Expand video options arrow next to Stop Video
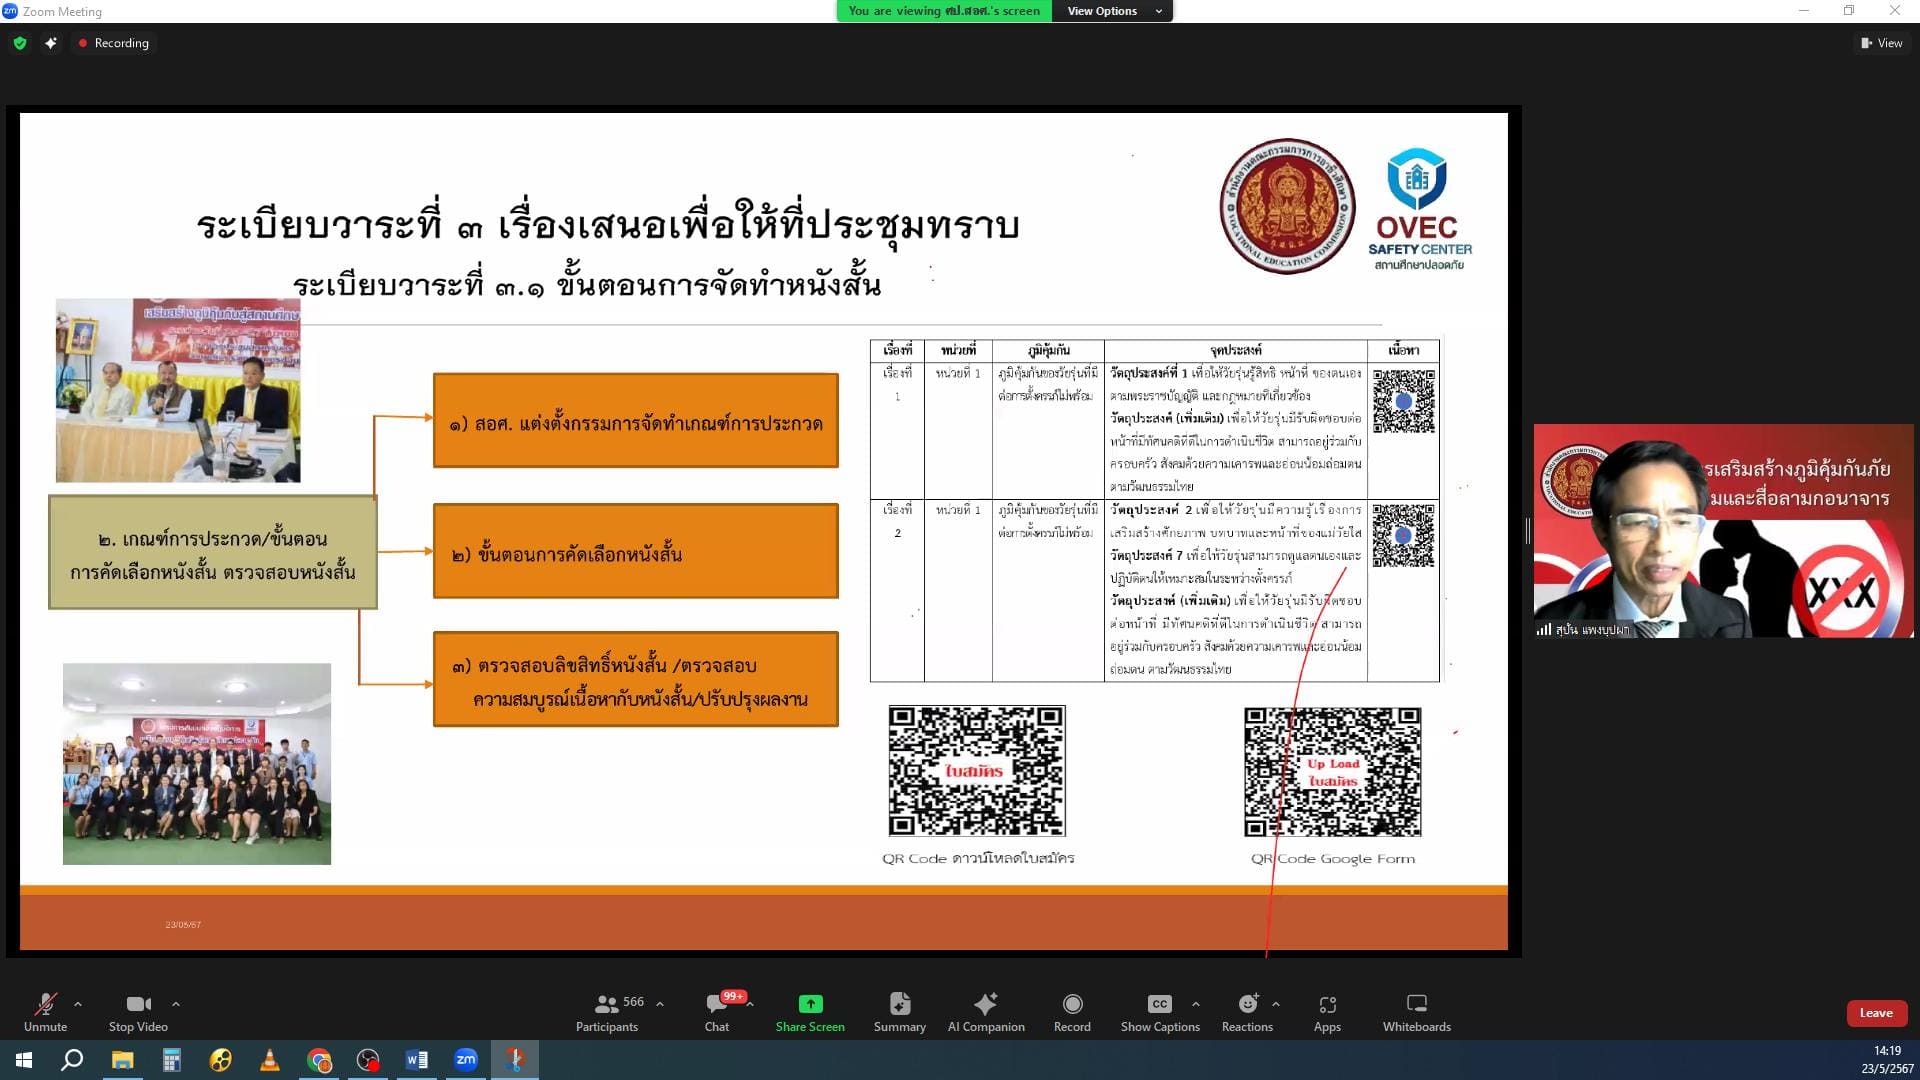The width and height of the screenshot is (1920, 1080). (176, 1003)
